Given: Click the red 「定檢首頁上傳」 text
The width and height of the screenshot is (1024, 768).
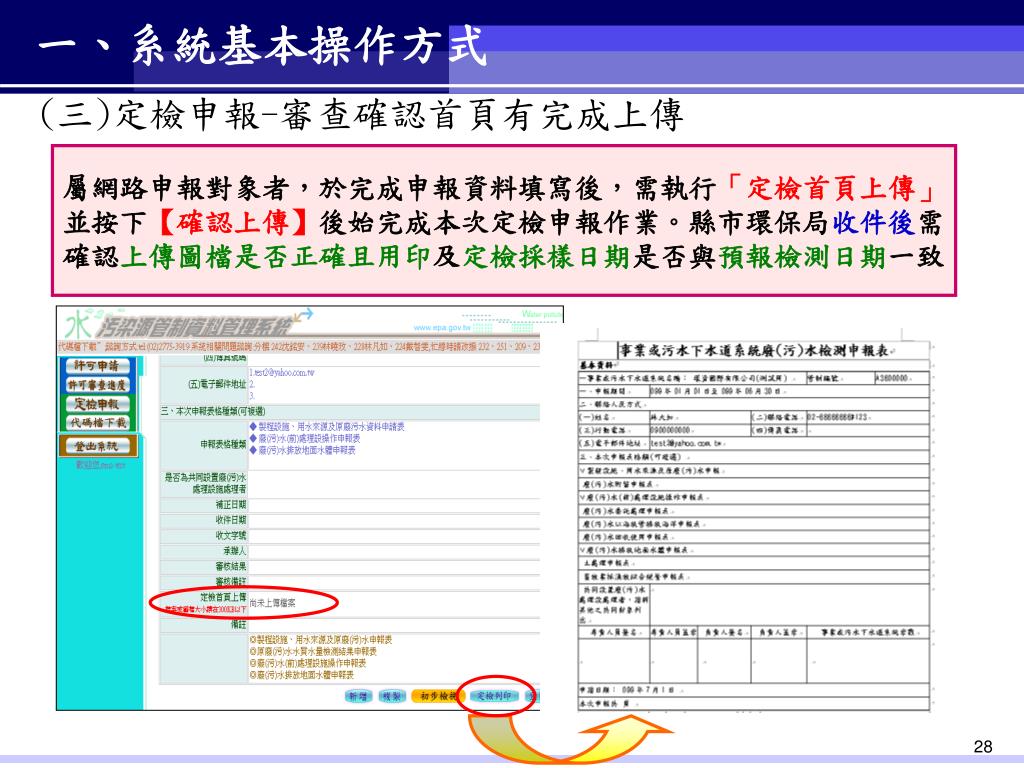Looking at the screenshot, I should pos(830,189).
